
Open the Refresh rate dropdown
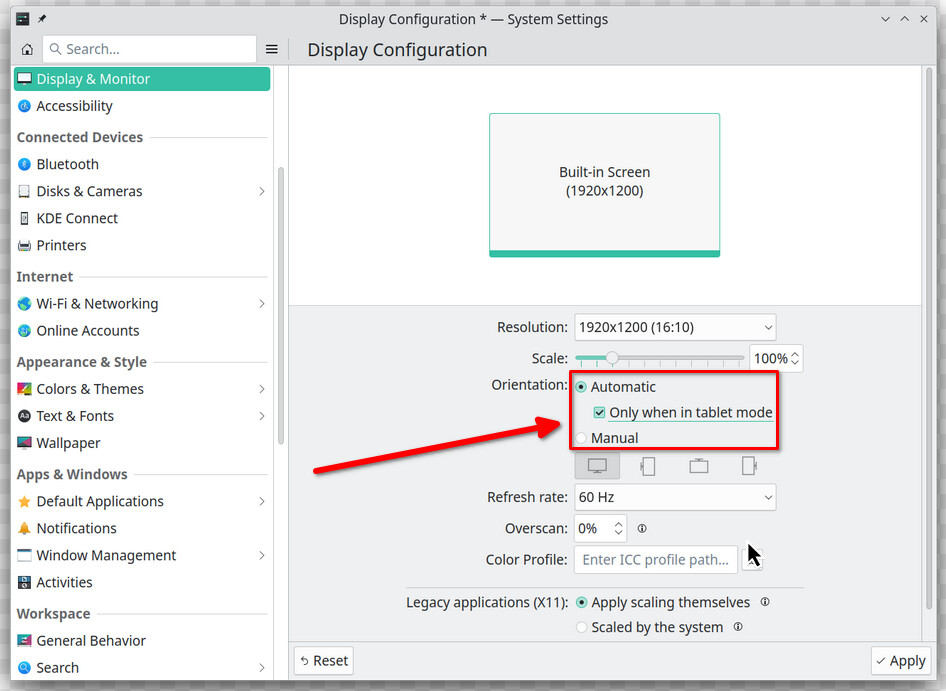pyautogui.click(x=675, y=497)
